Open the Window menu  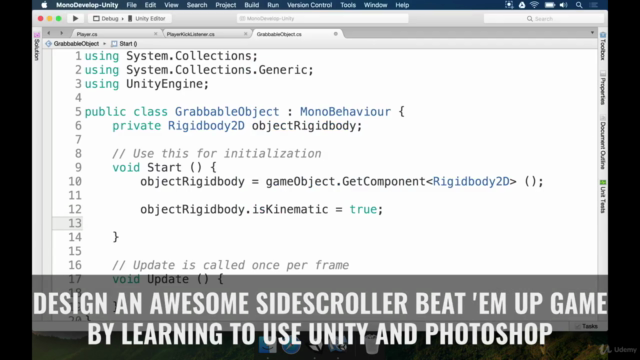pos(375,5)
